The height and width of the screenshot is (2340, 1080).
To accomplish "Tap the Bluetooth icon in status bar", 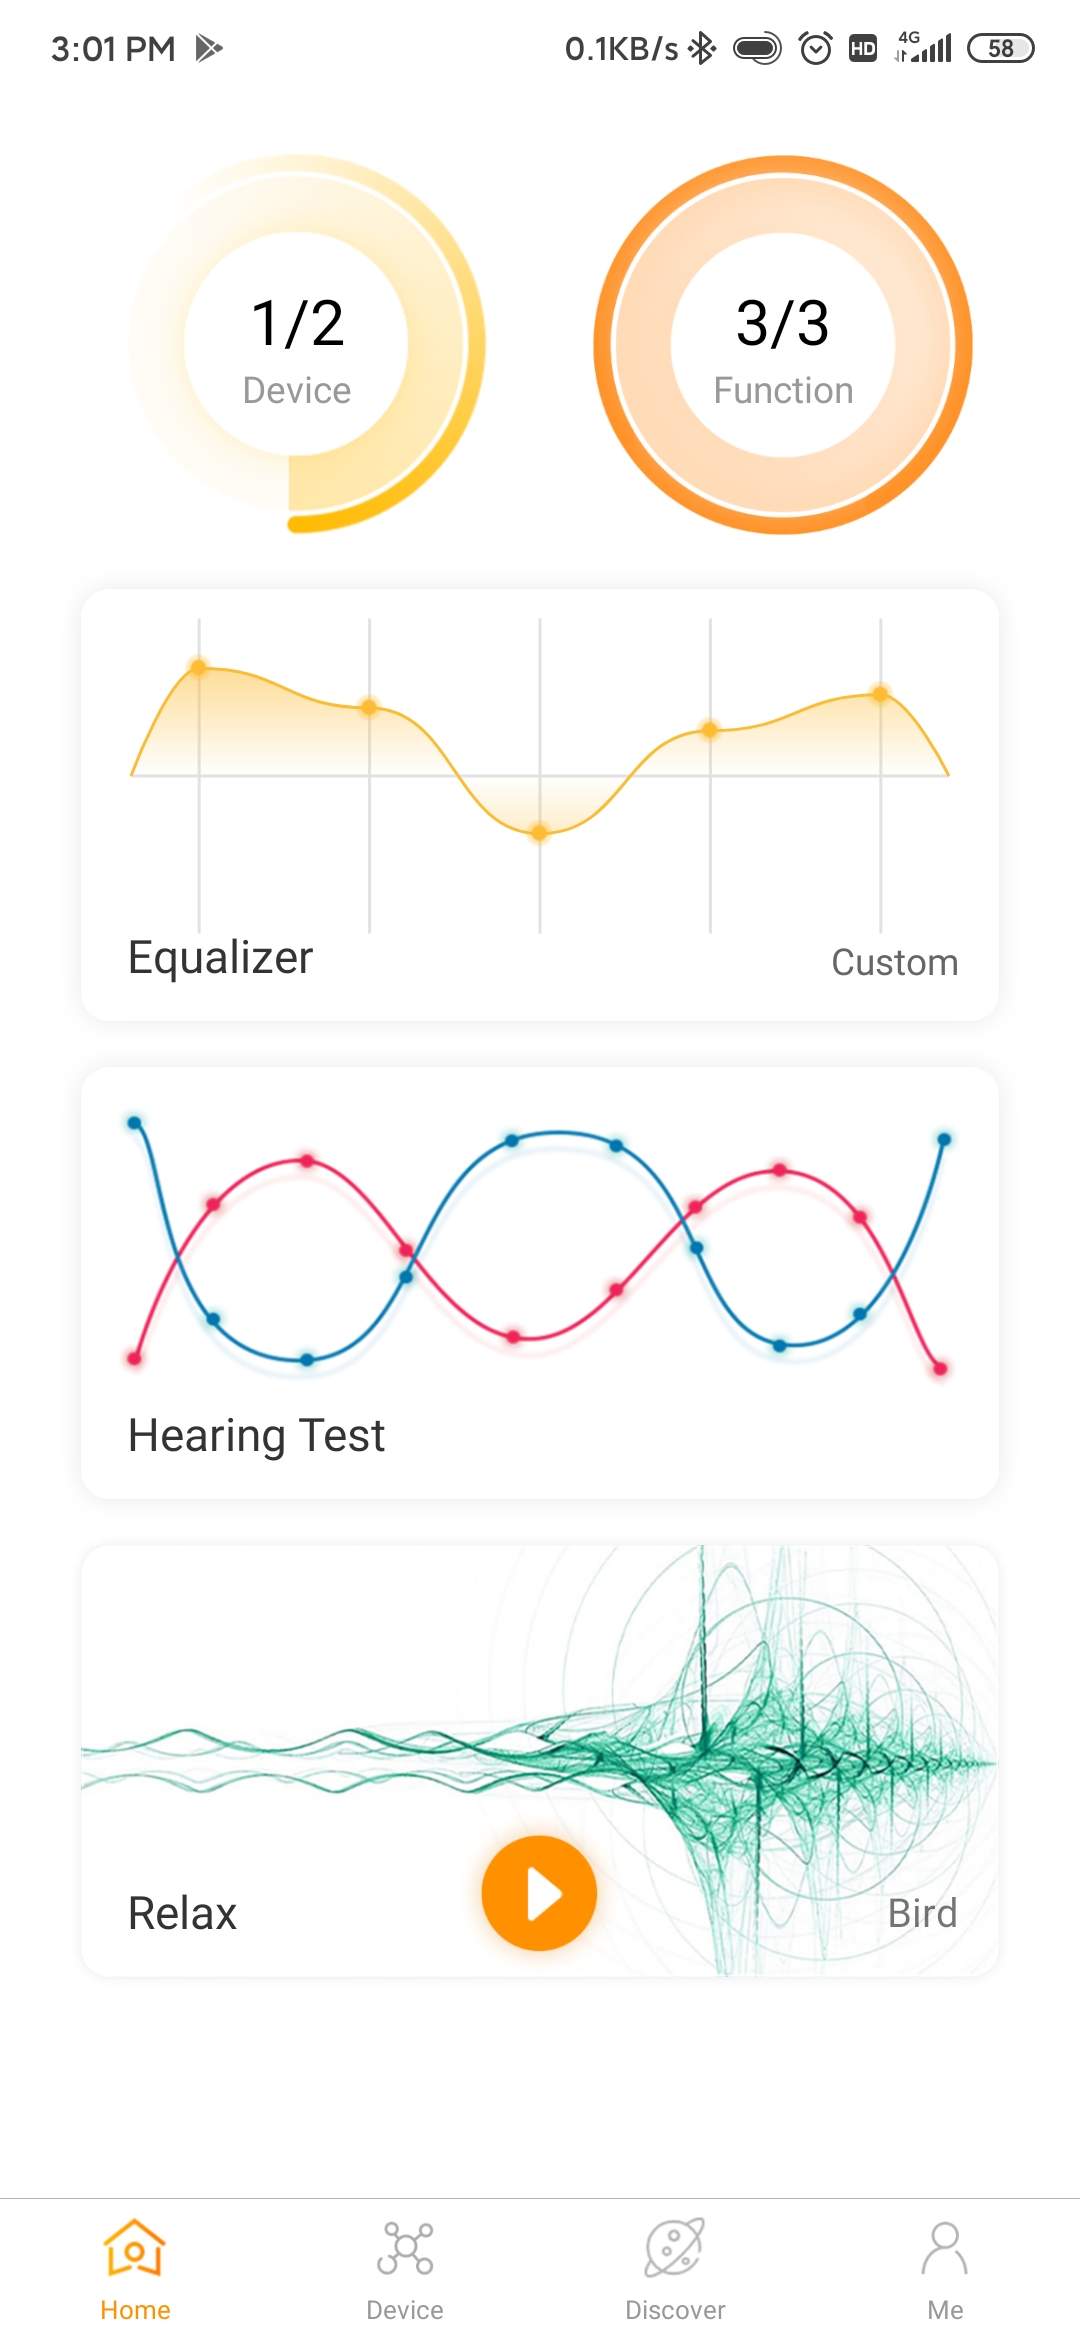I will [x=703, y=48].
